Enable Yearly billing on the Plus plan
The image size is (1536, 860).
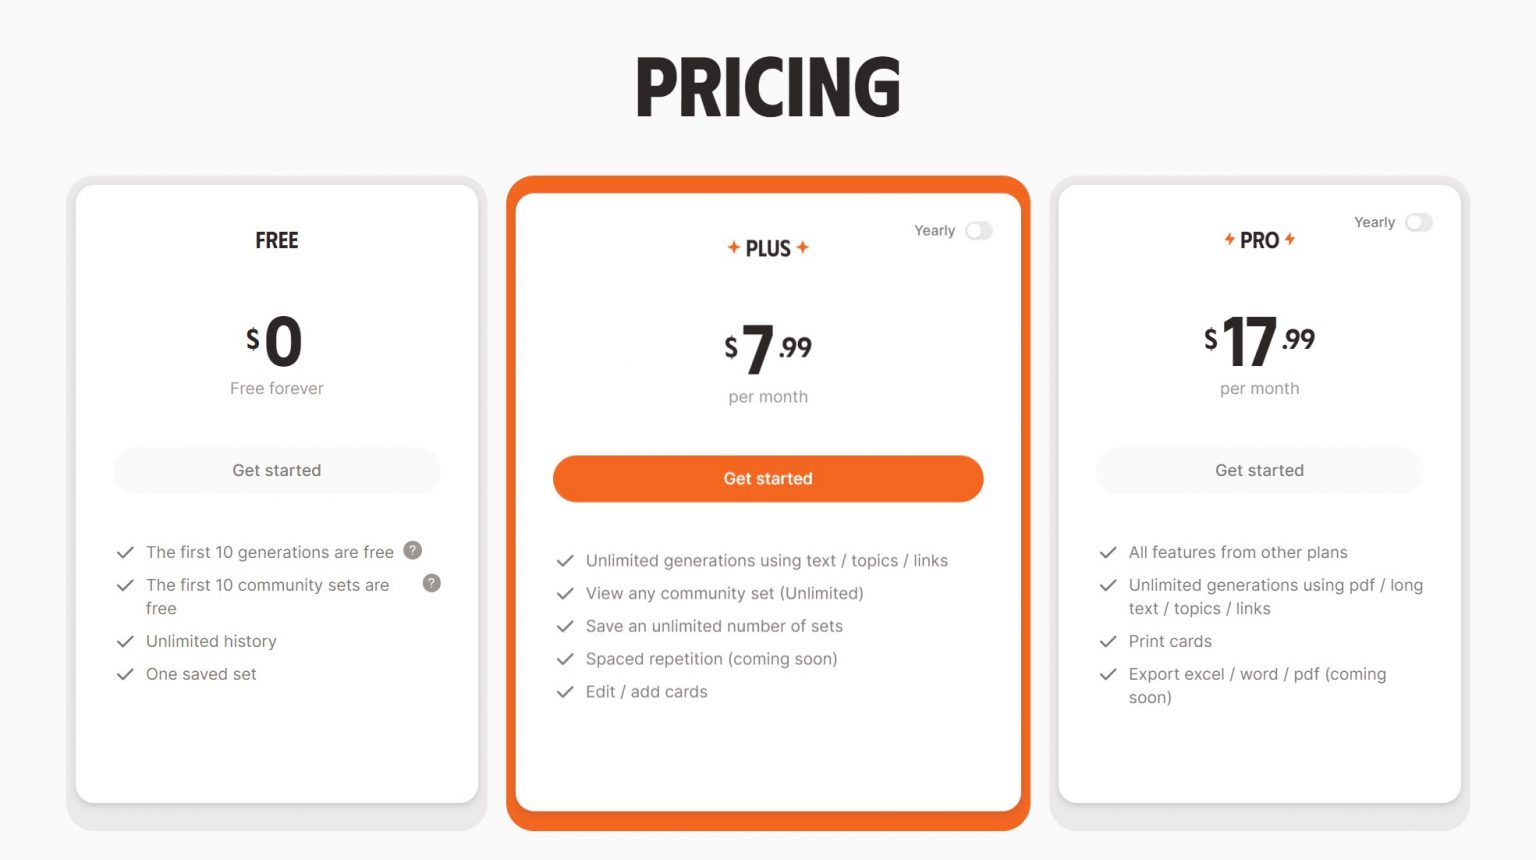978,231
